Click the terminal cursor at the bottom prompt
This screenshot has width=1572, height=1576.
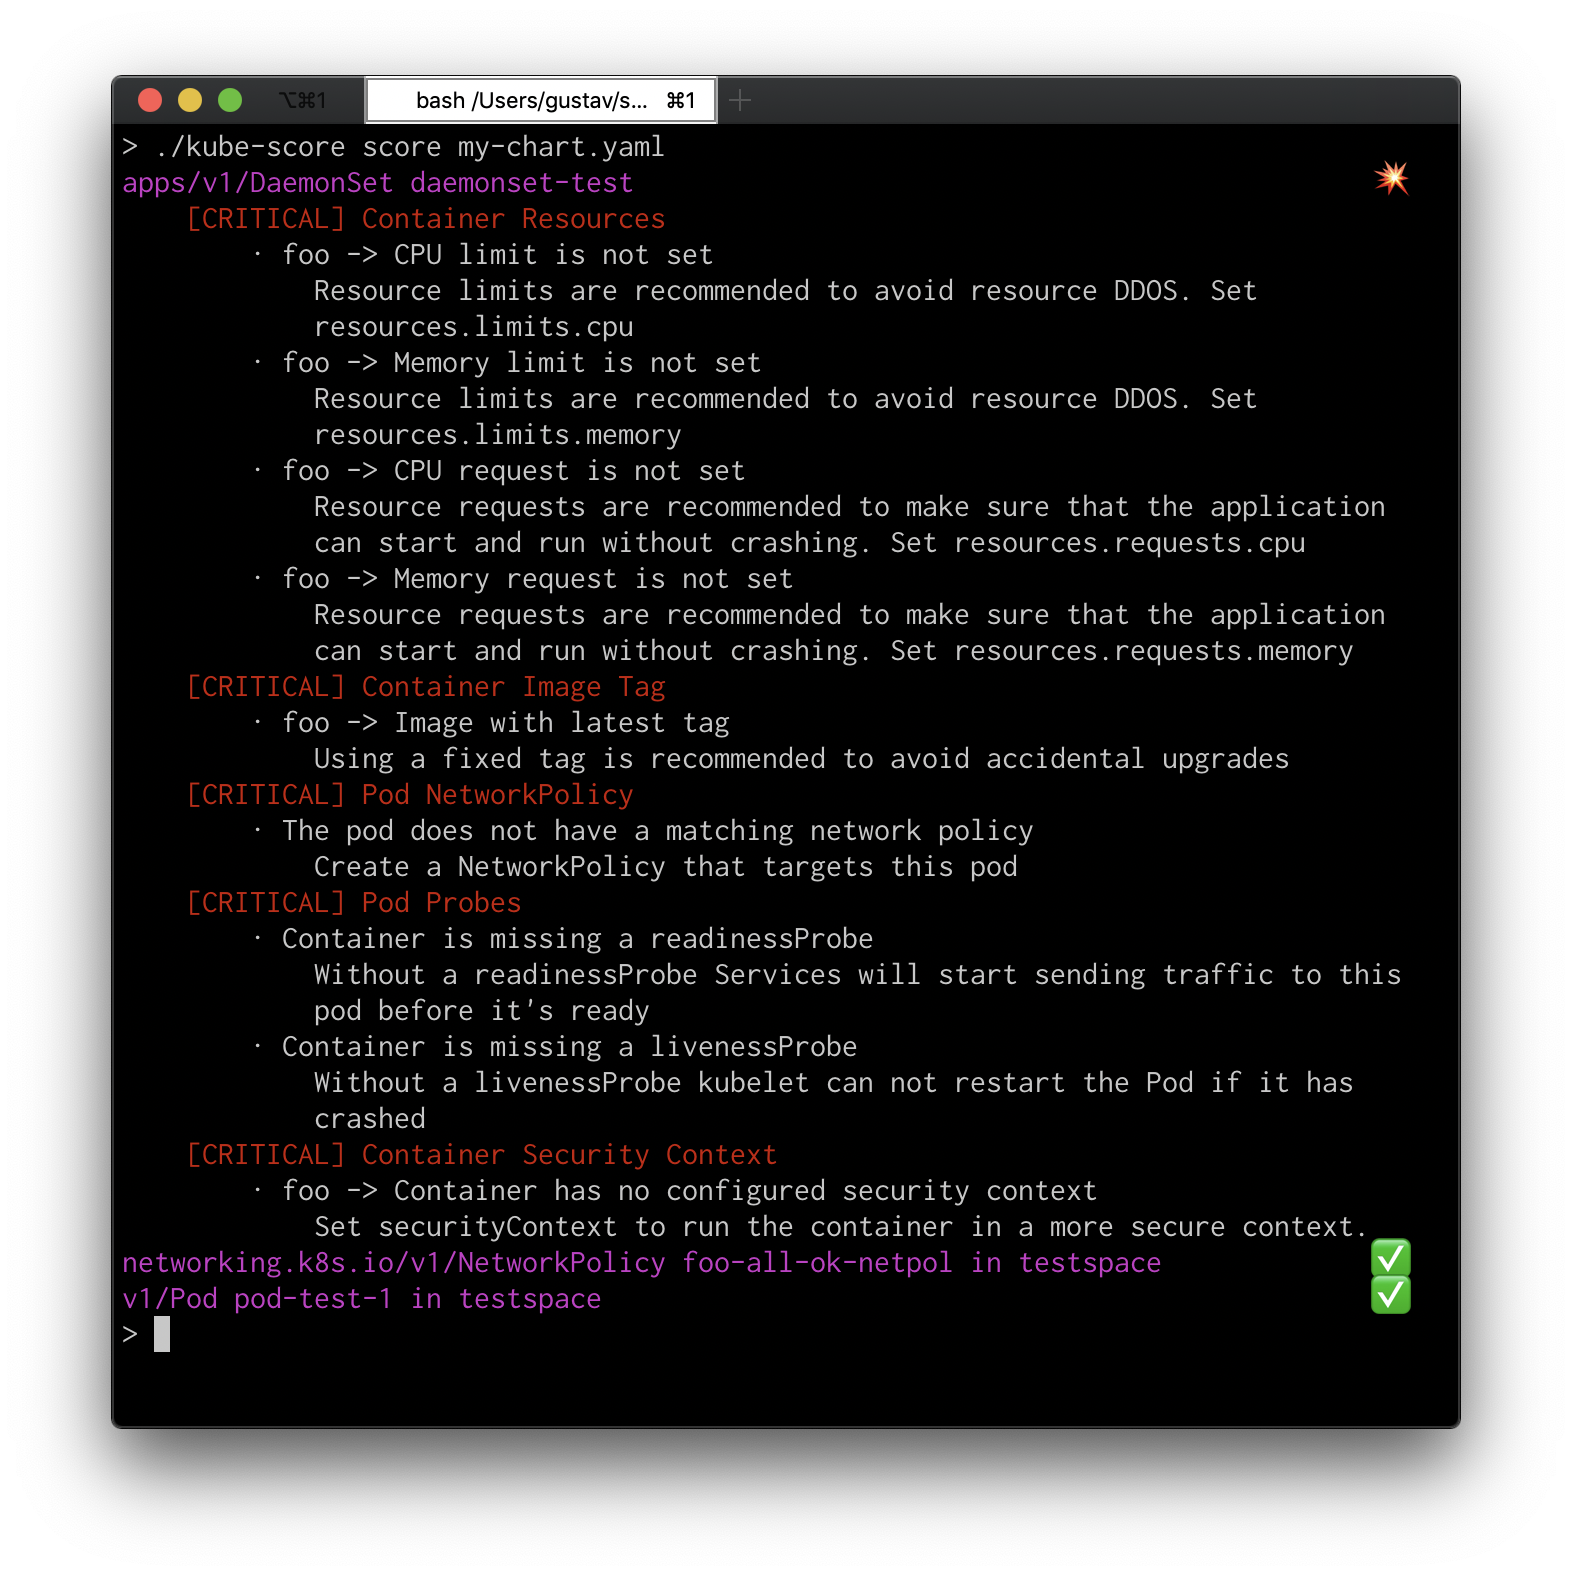(162, 1334)
